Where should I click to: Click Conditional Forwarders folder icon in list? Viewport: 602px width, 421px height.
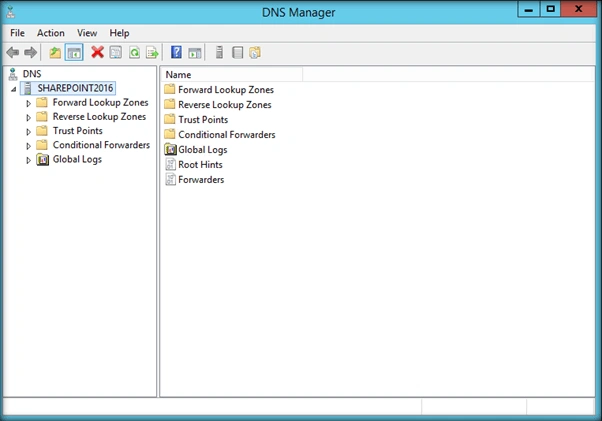170,134
